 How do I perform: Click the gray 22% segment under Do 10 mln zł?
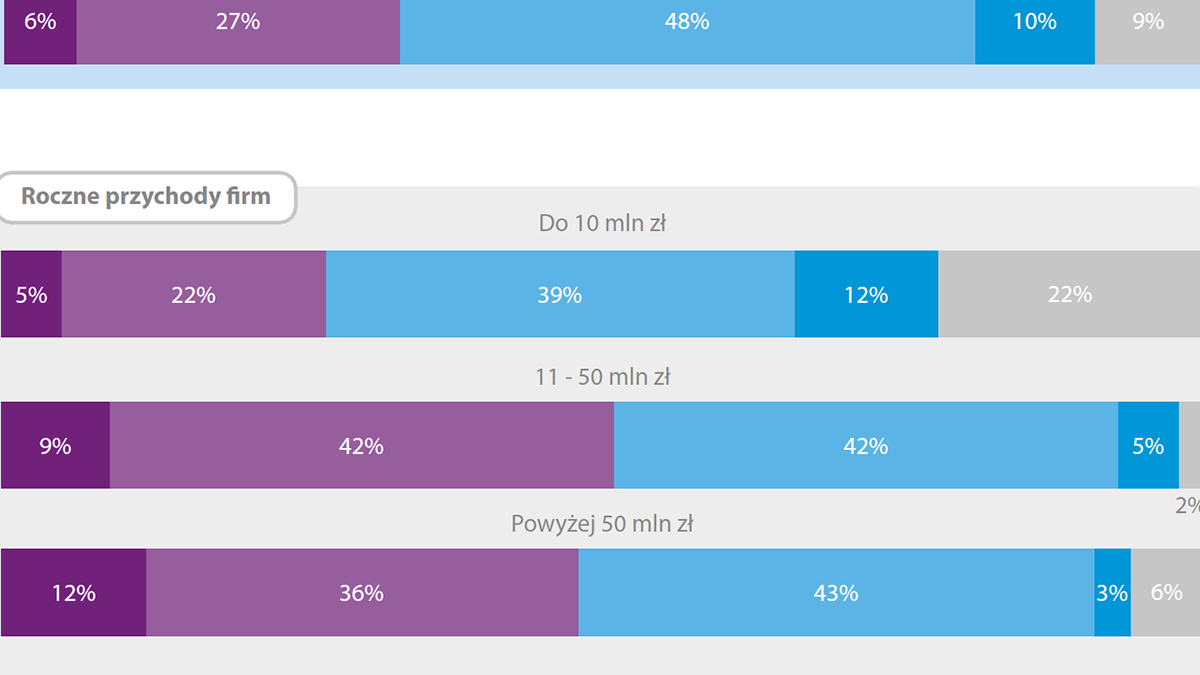tap(1069, 294)
